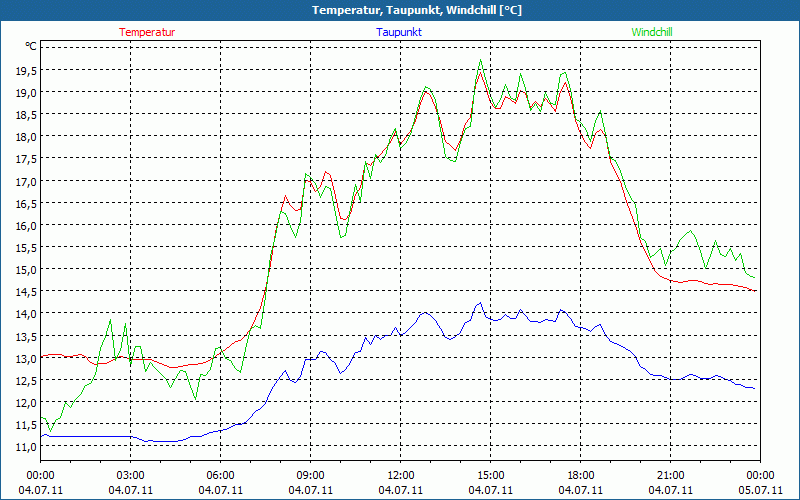This screenshot has width=800, height=500.
Task: Click the 17,5 y-axis value
Action: tap(26, 159)
